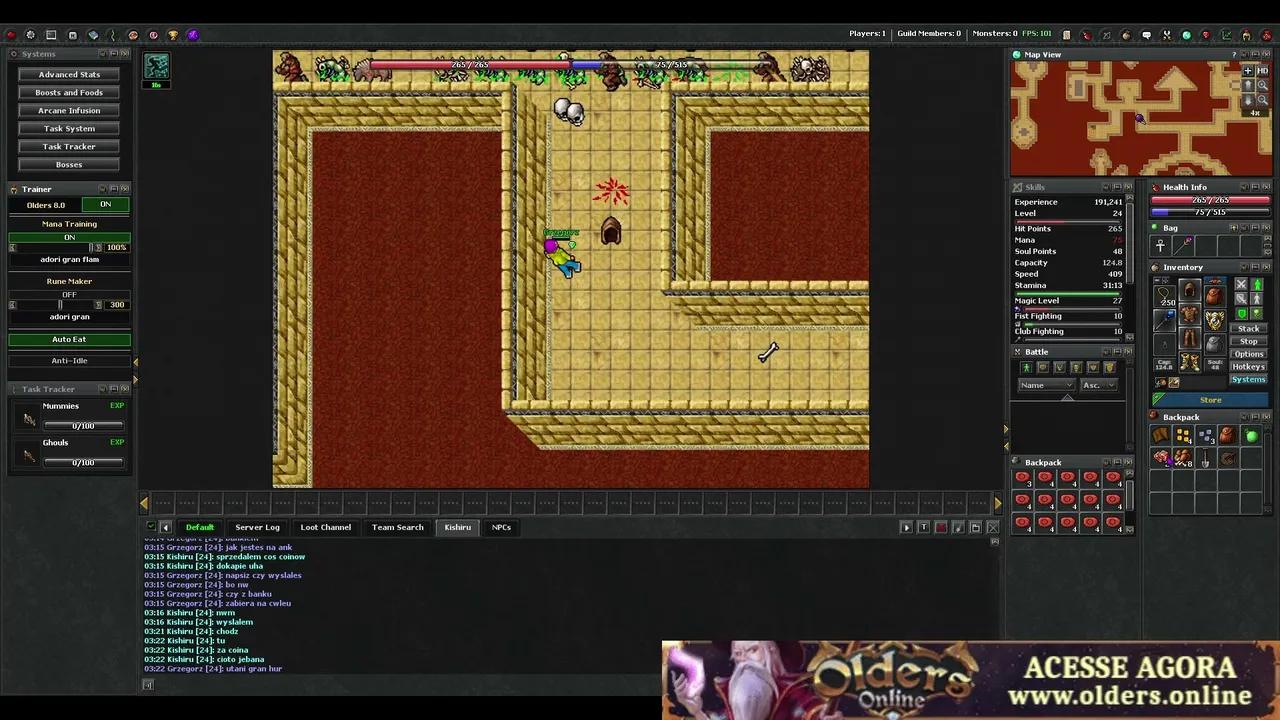The image size is (1280, 720).
Task: Open settings via the gear icon
Action: click(x=30, y=35)
